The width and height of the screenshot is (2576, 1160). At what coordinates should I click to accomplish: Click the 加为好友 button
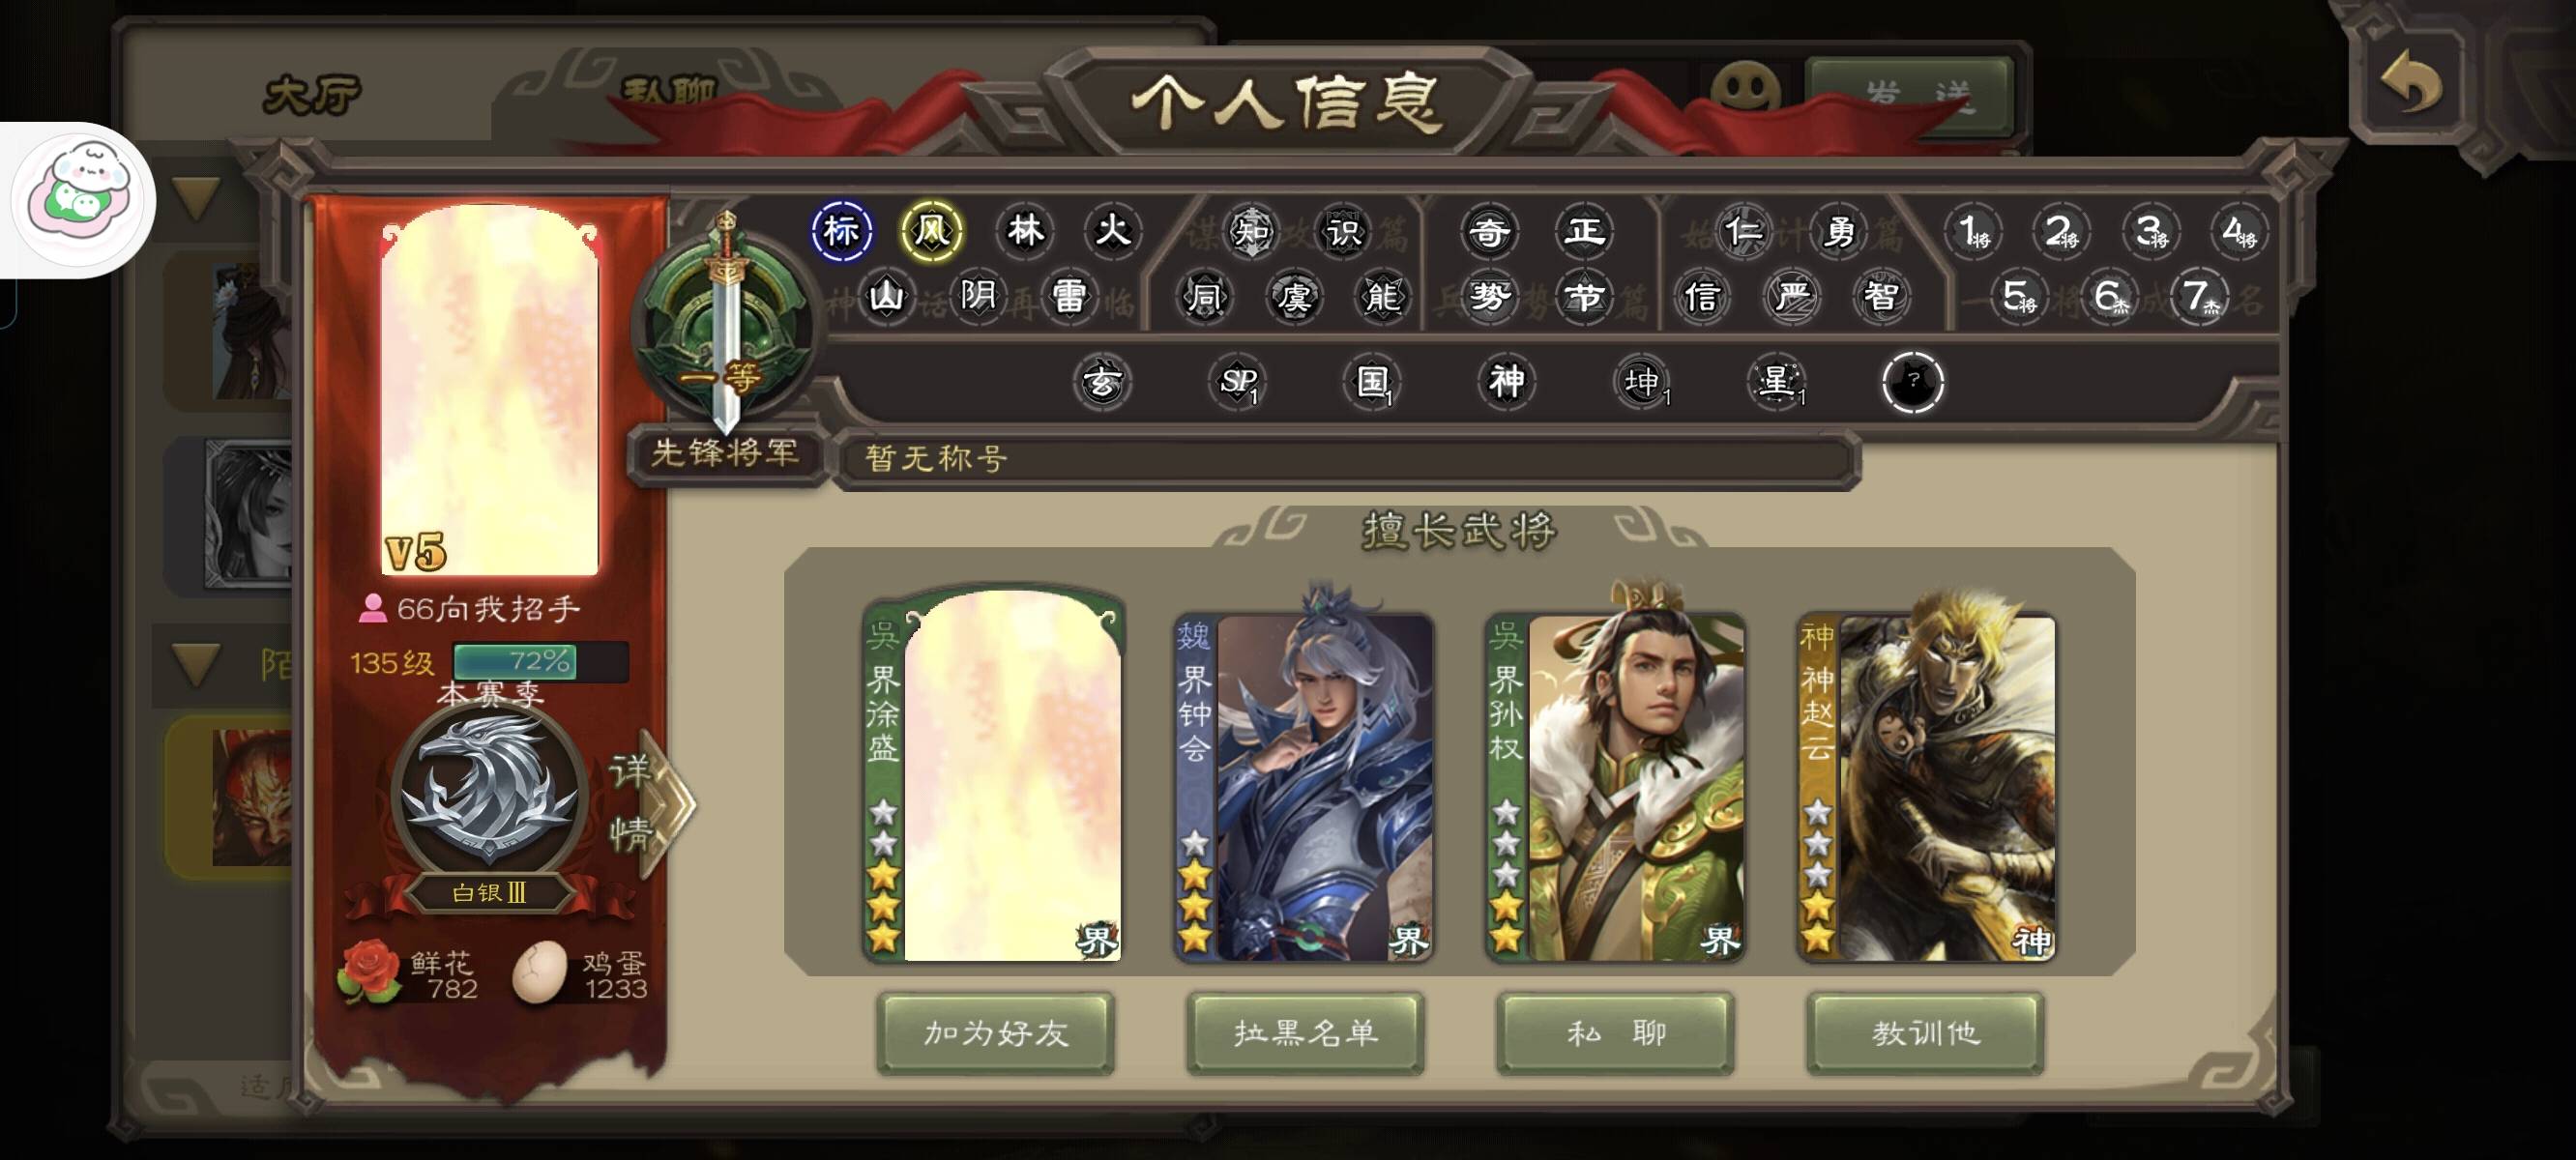[996, 1033]
